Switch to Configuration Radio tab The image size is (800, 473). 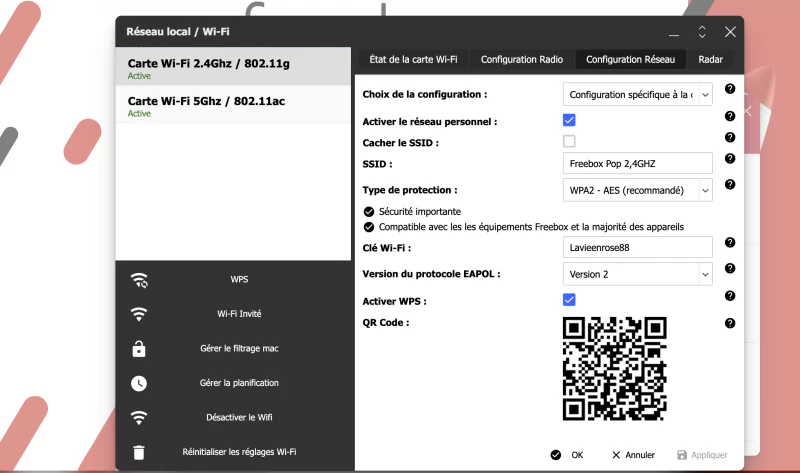pyautogui.click(x=521, y=59)
